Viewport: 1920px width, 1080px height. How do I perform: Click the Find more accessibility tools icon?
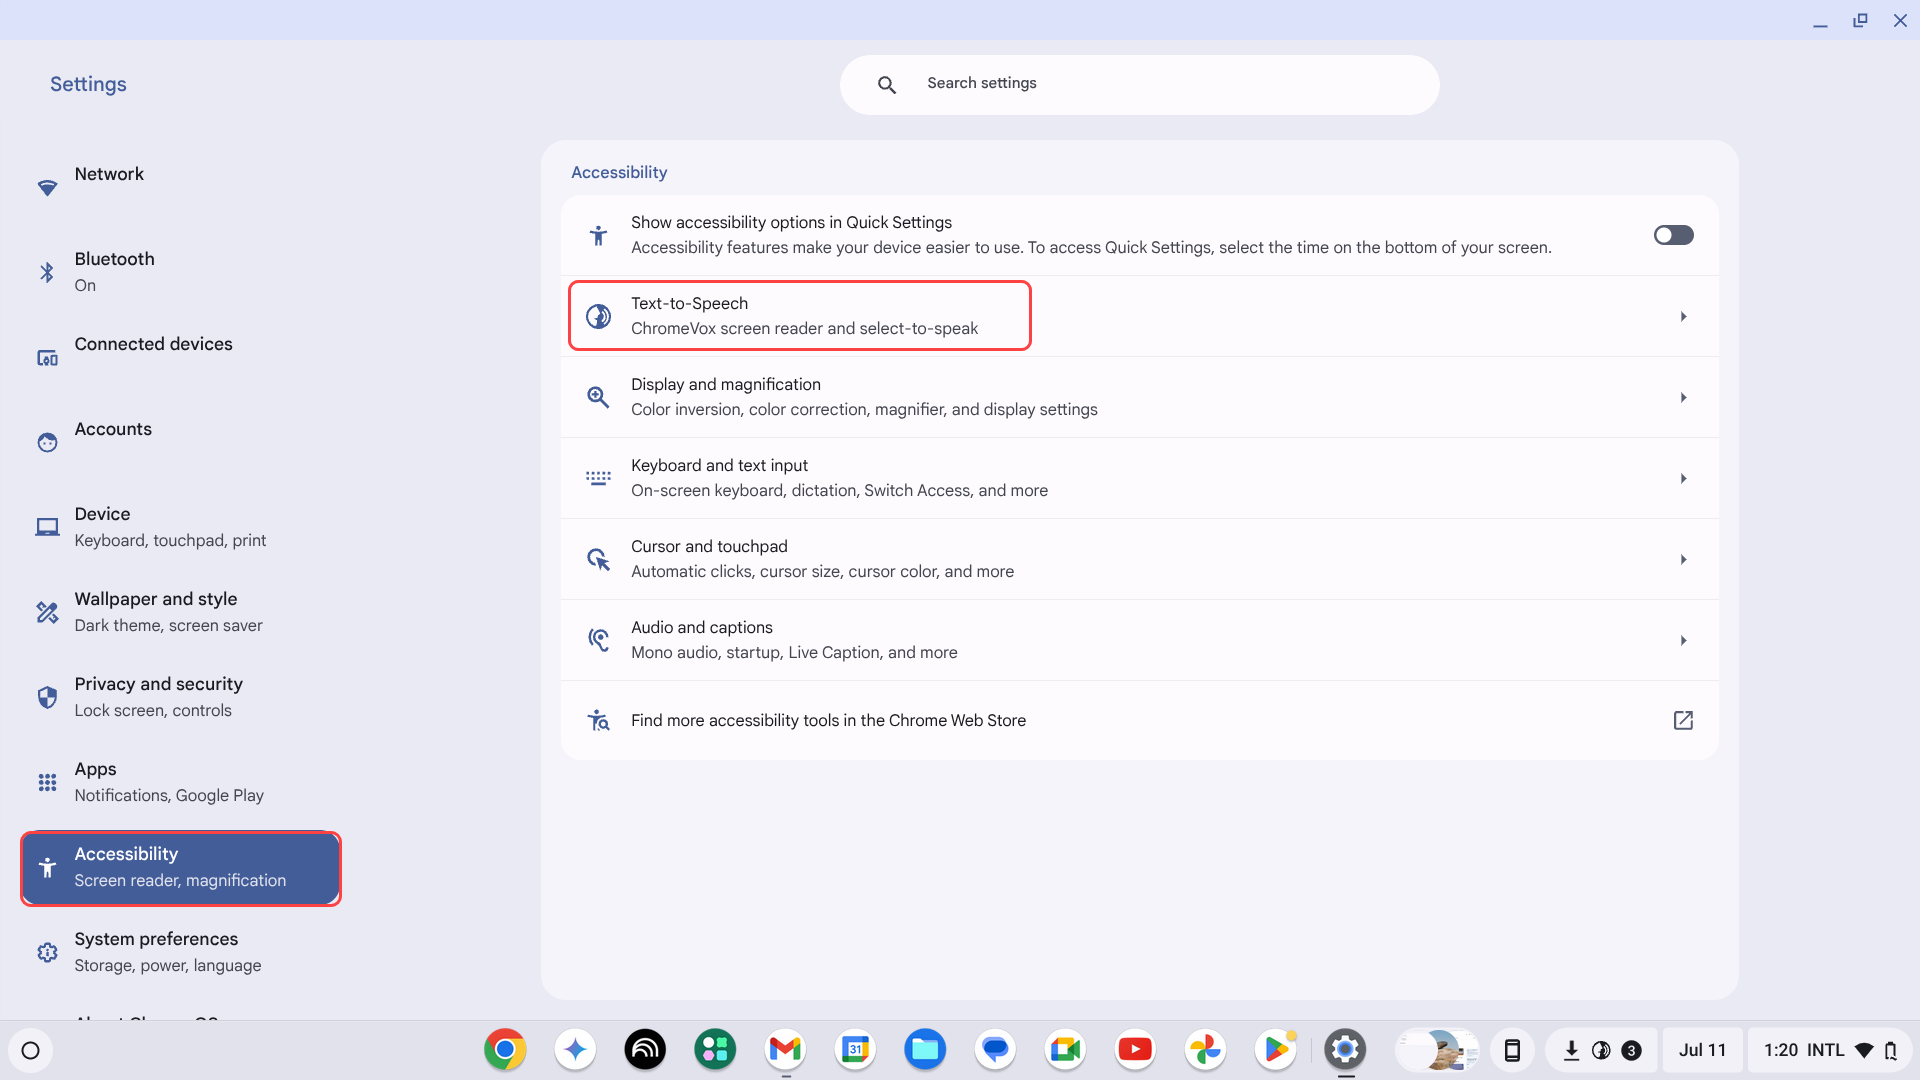tap(598, 720)
